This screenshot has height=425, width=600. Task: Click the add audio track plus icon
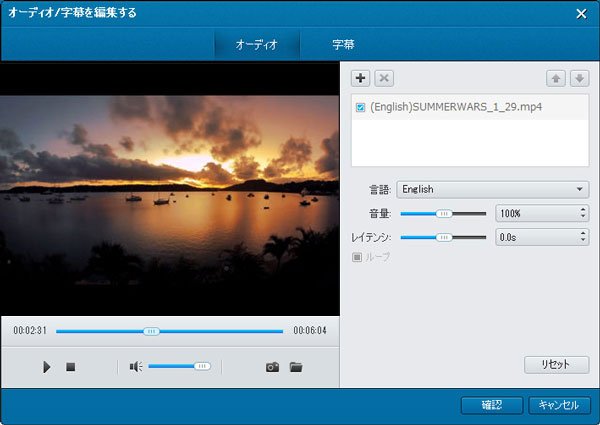tap(361, 78)
